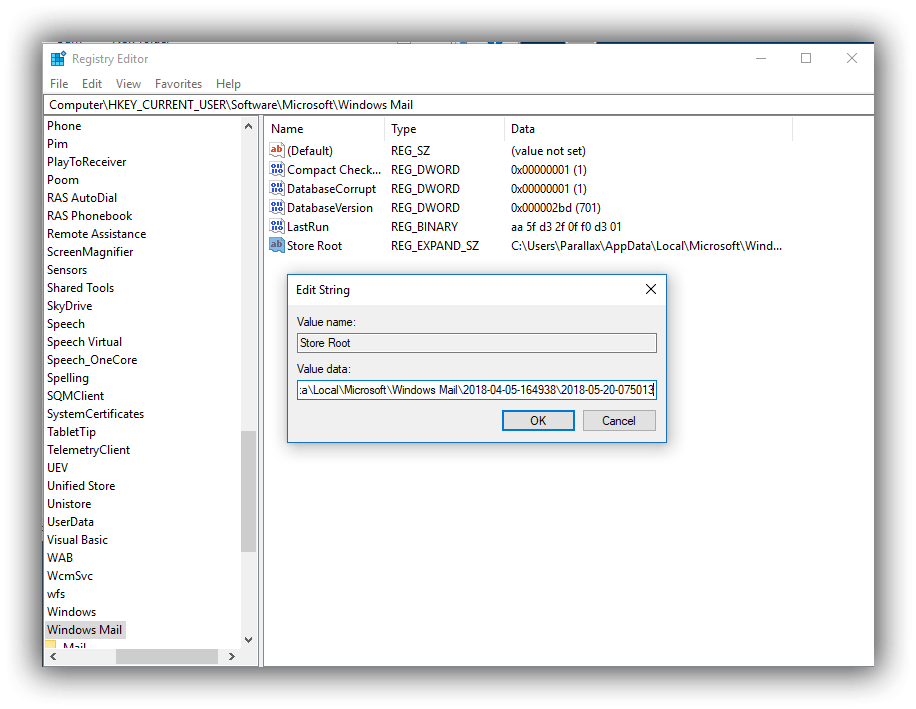Open the Help menu
Viewport: 916px width, 709px height.
pos(228,84)
